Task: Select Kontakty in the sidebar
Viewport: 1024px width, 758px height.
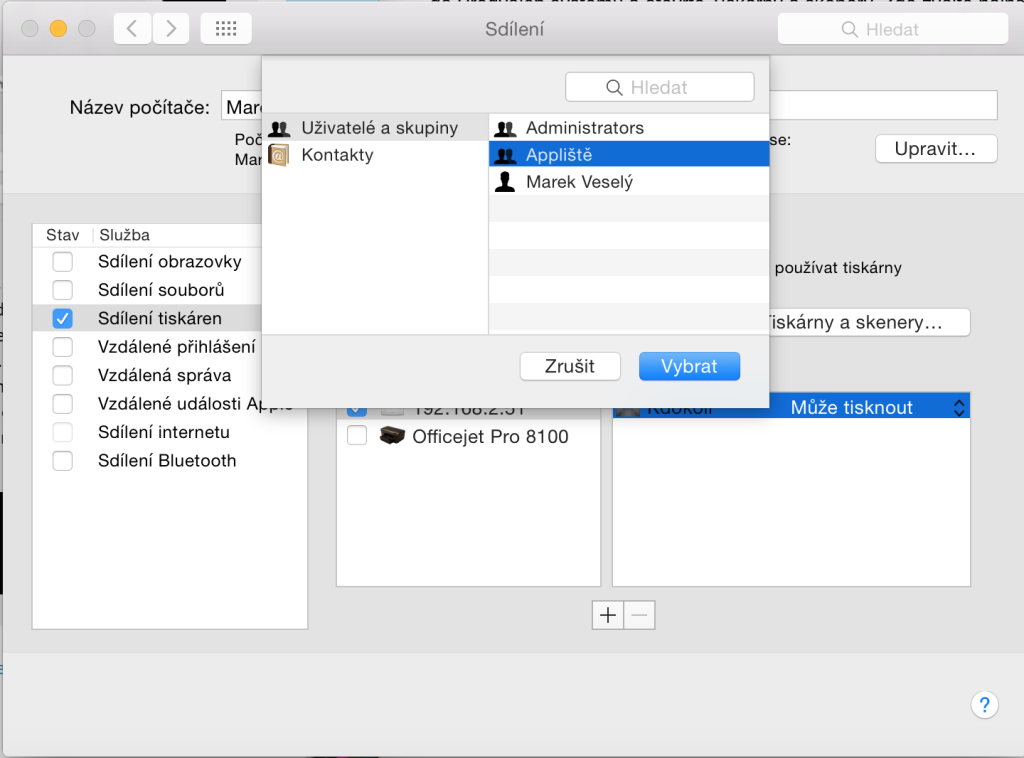Action: pyautogui.click(x=375, y=155)
